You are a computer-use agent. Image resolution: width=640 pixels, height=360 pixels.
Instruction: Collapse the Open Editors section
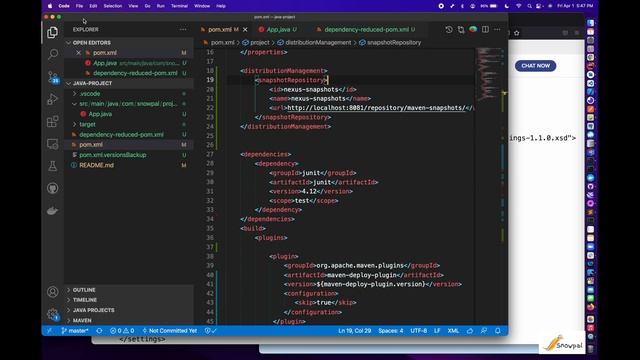pos(129,42)
